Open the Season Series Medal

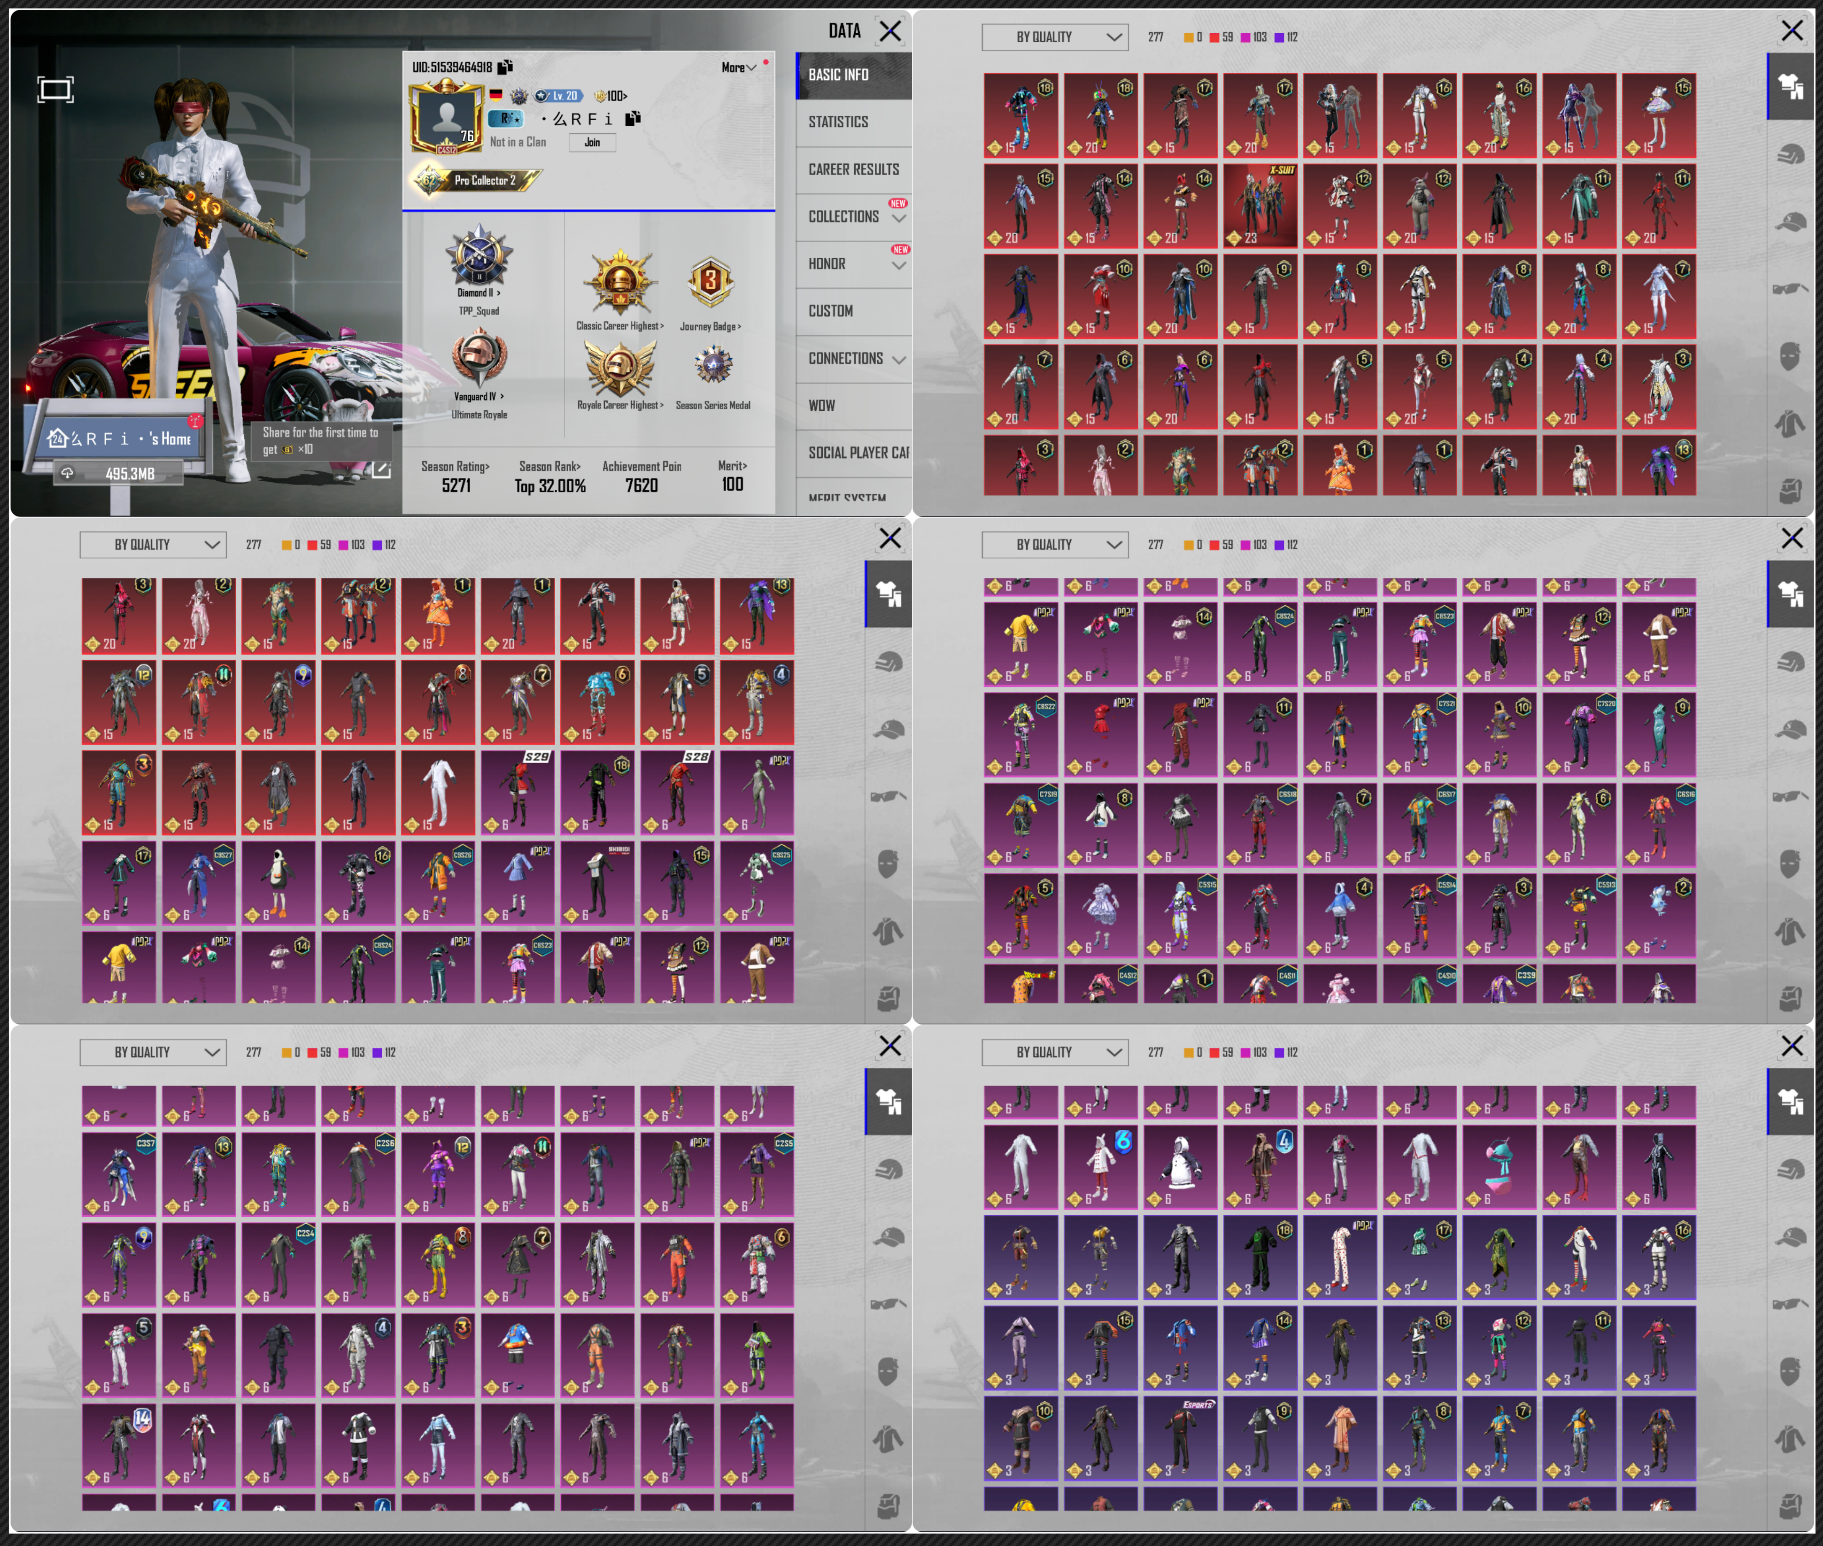pos(713,367)
